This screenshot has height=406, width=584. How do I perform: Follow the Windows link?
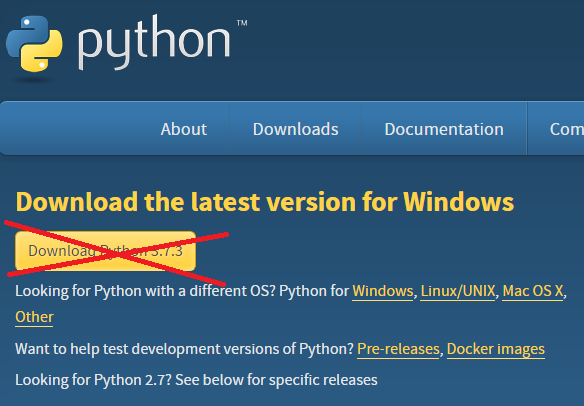(x=383, y=291)
